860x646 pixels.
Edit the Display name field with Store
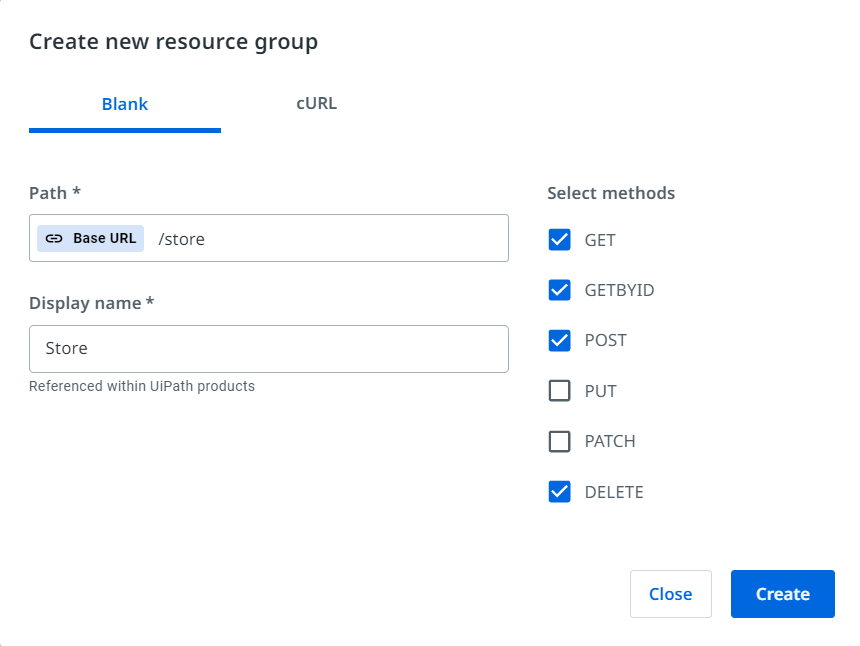[x=269, y=349]
